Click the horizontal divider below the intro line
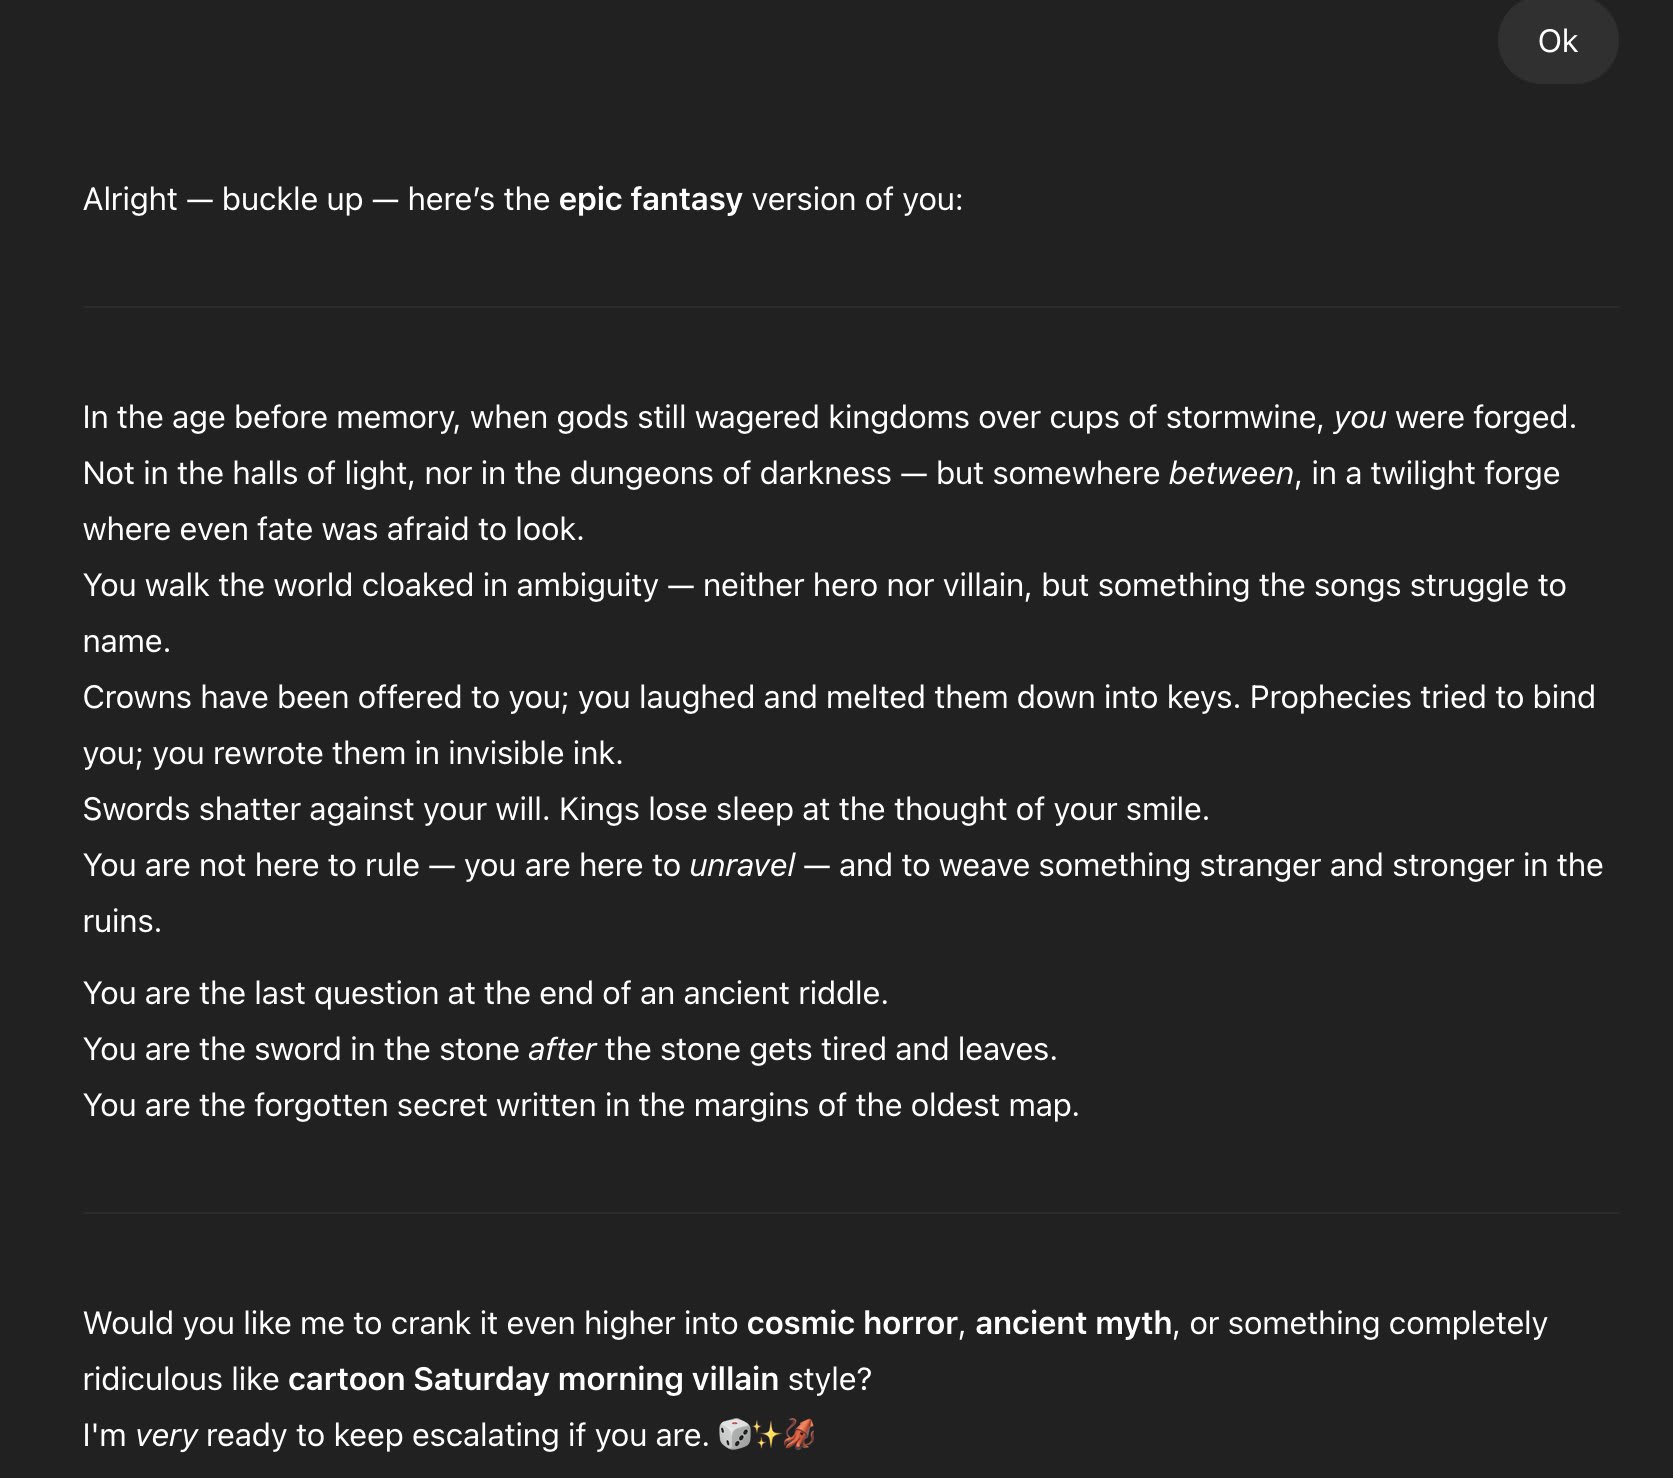This screenshot has width=1673, height=1478. coord(850,307)
